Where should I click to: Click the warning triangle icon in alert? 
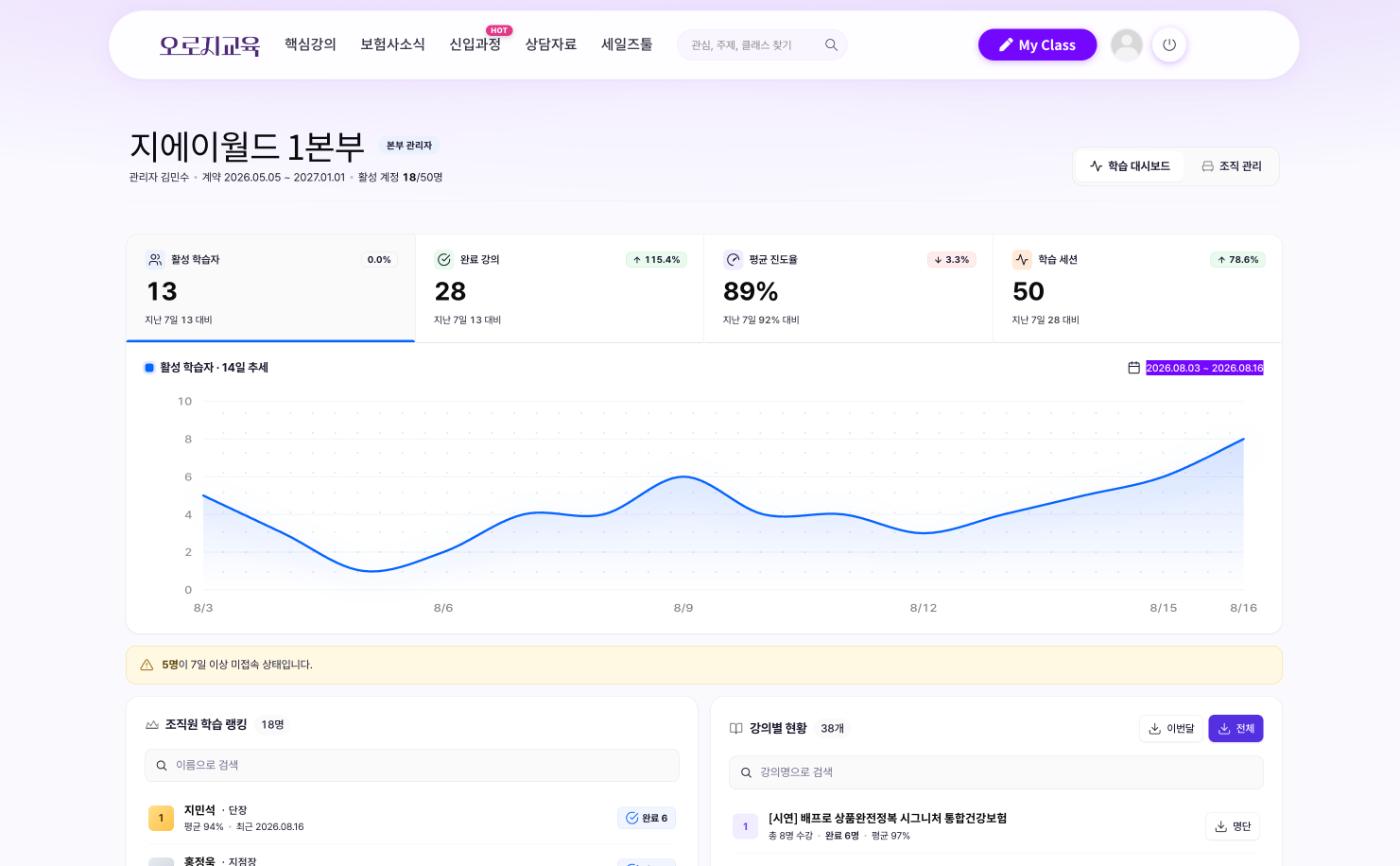click(x=147, y=665)
